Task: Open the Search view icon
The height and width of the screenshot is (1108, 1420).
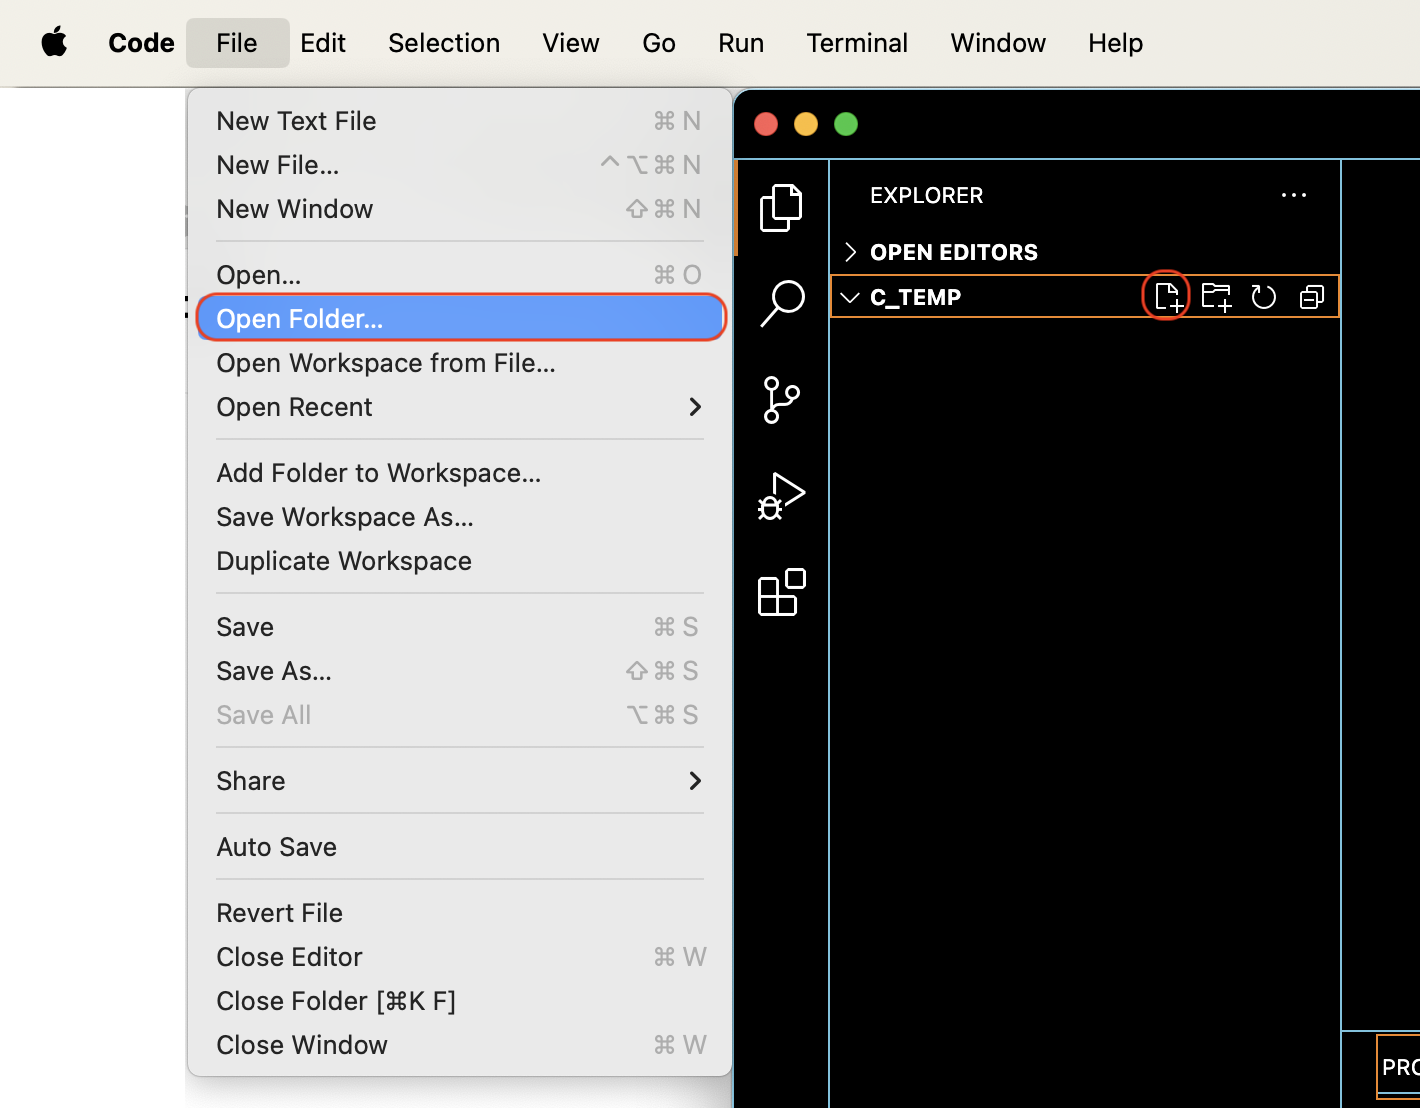Action: point(781,303)
